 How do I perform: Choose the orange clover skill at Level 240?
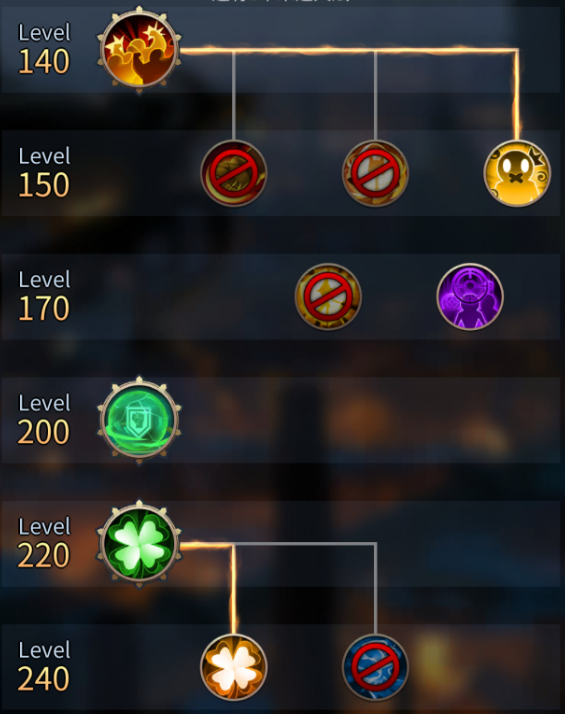[234, 667]
